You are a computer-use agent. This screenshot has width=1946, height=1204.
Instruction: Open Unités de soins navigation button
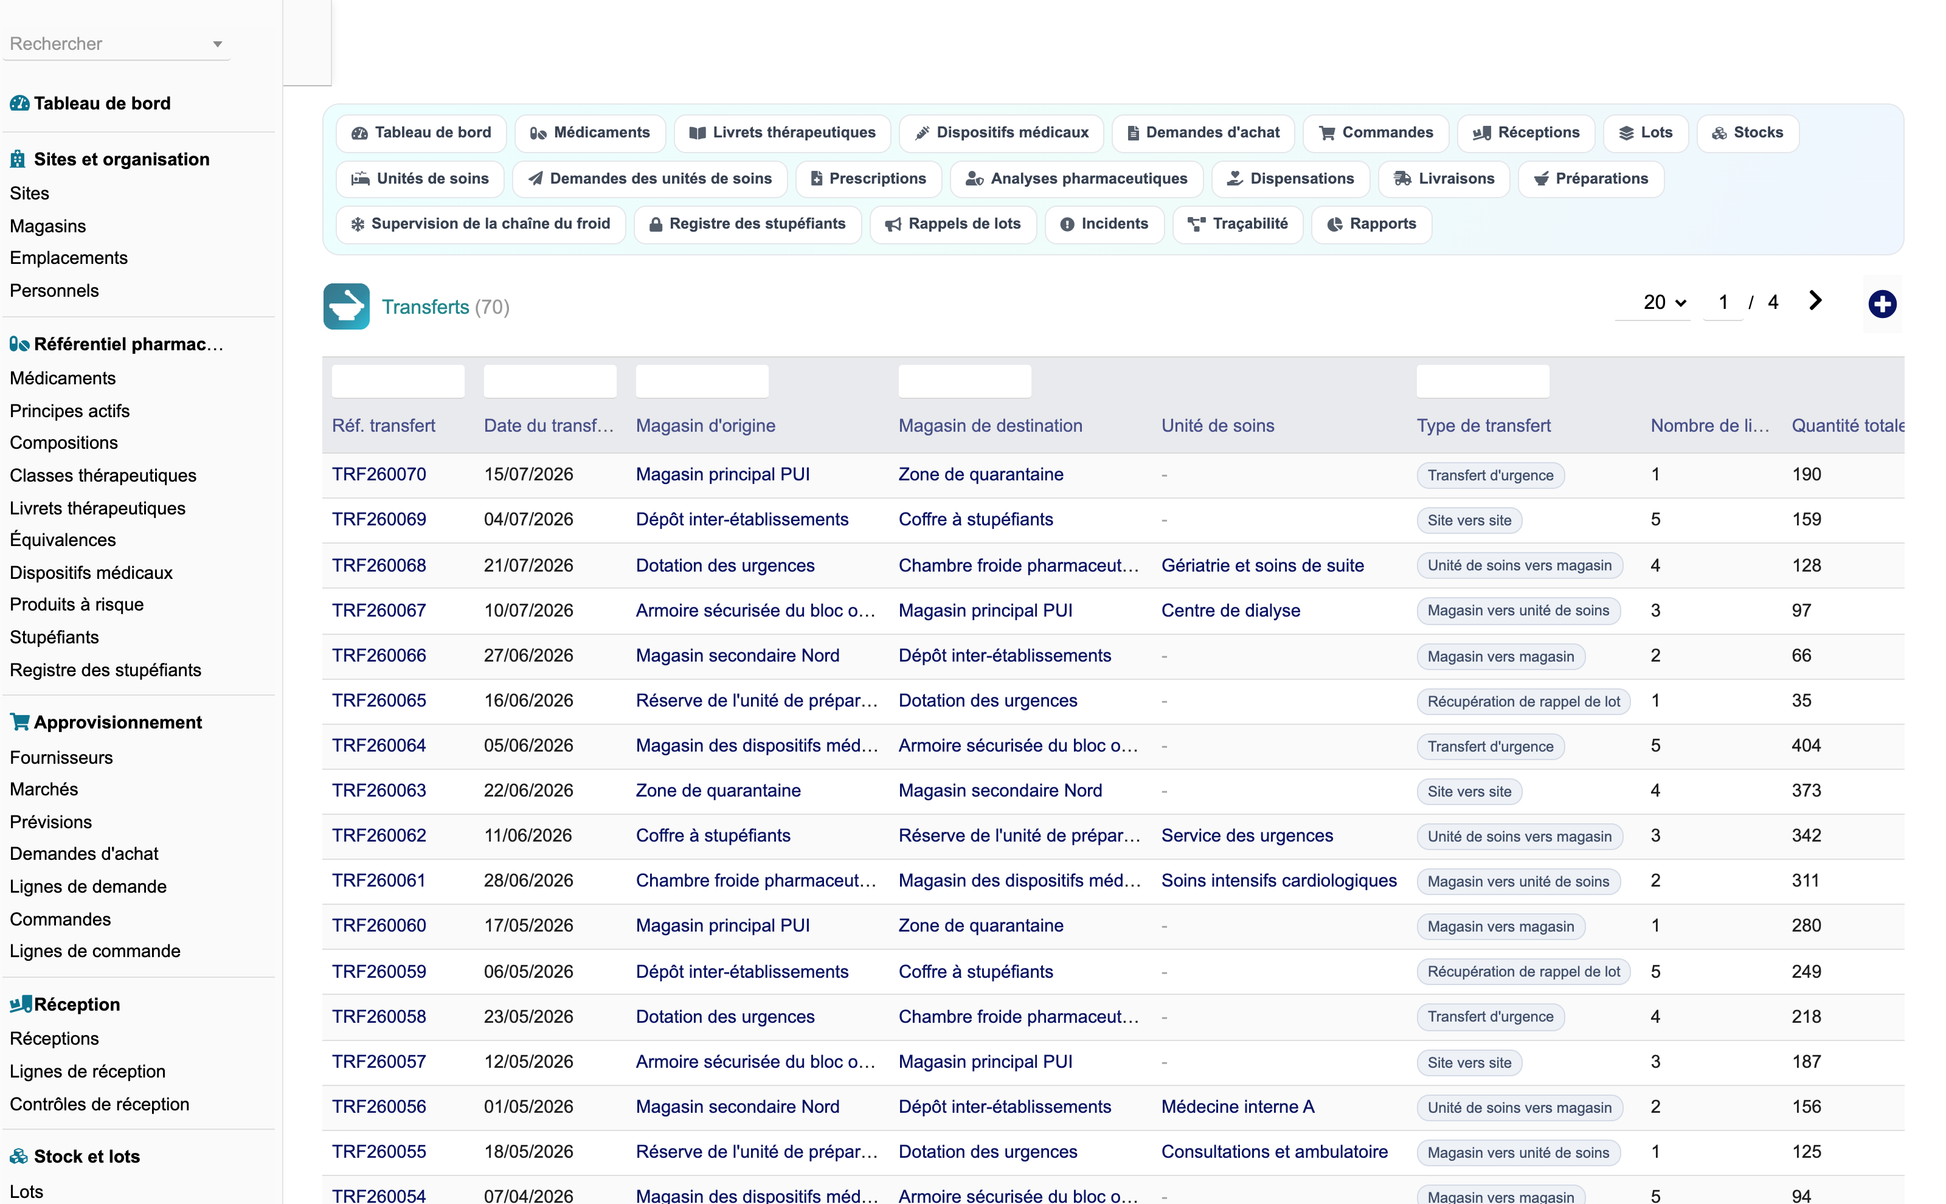click(420, 179)
